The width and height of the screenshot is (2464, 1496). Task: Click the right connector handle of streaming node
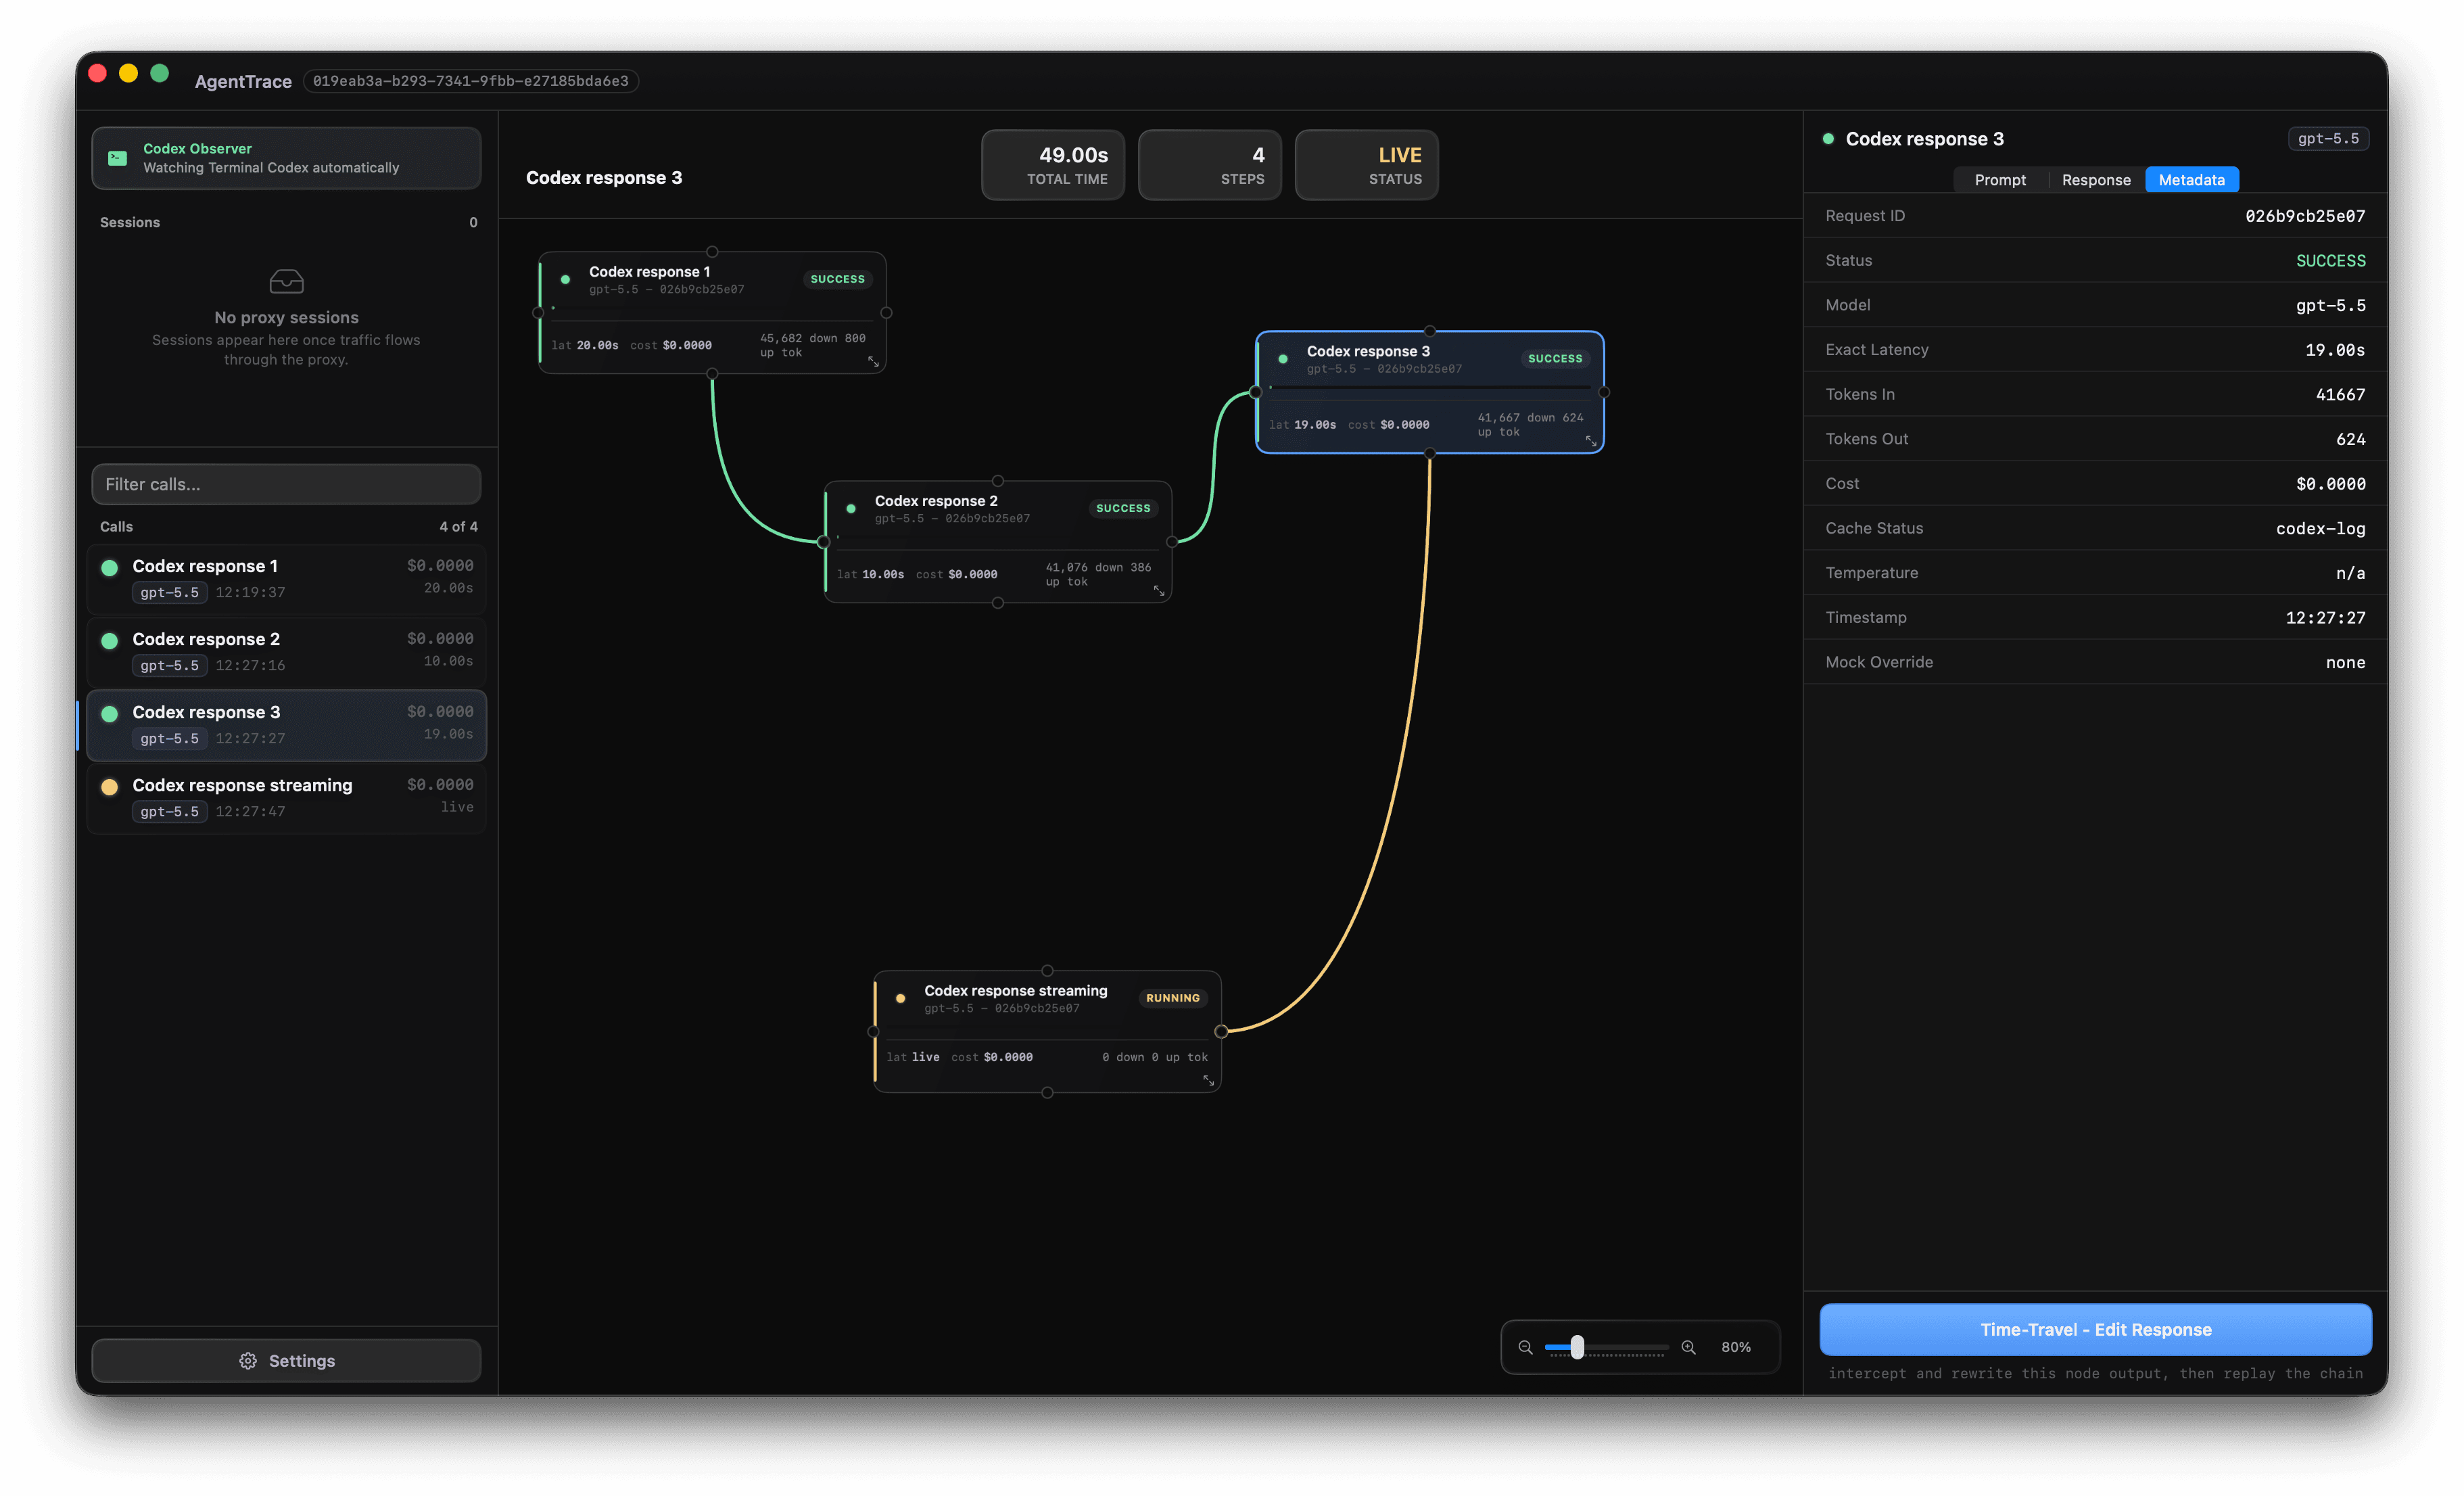1221,1031
